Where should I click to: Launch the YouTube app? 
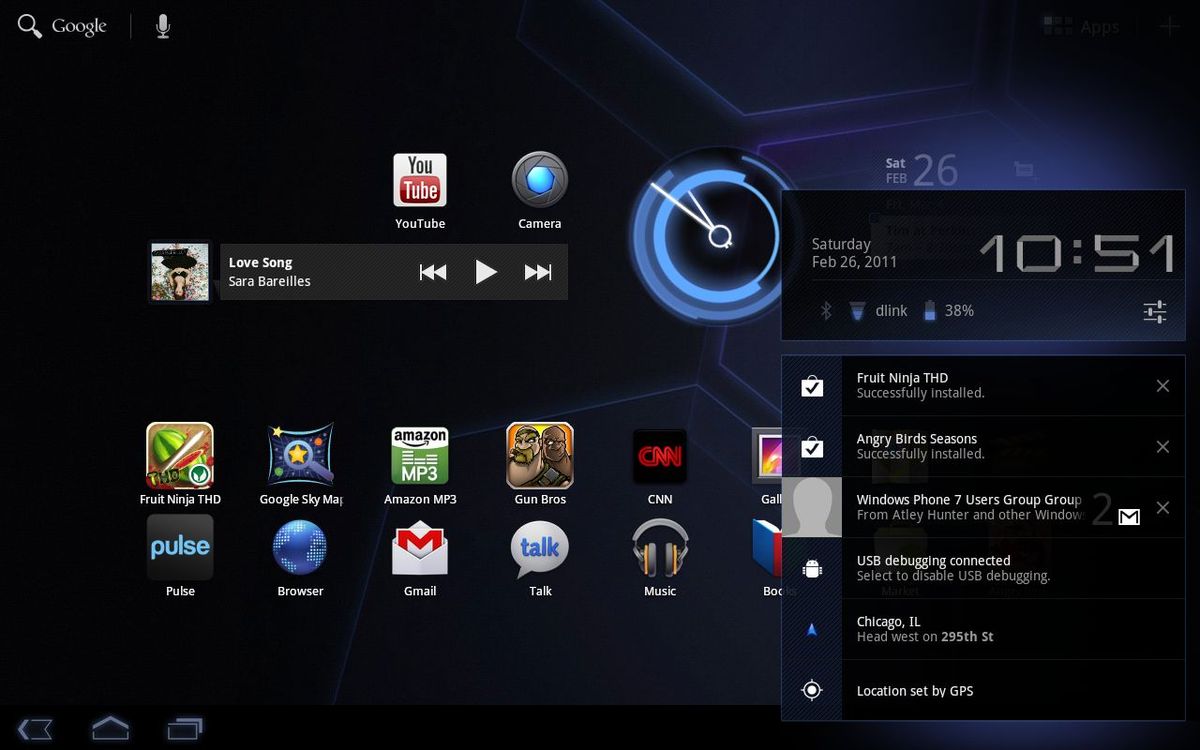pyautogui.click(x=420, y=180)
